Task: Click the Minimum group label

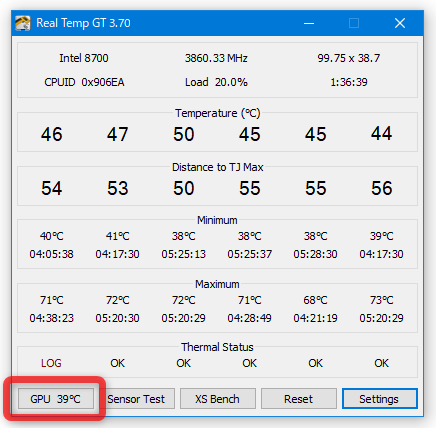Action: pyautogui.click(x=217, y=220)
